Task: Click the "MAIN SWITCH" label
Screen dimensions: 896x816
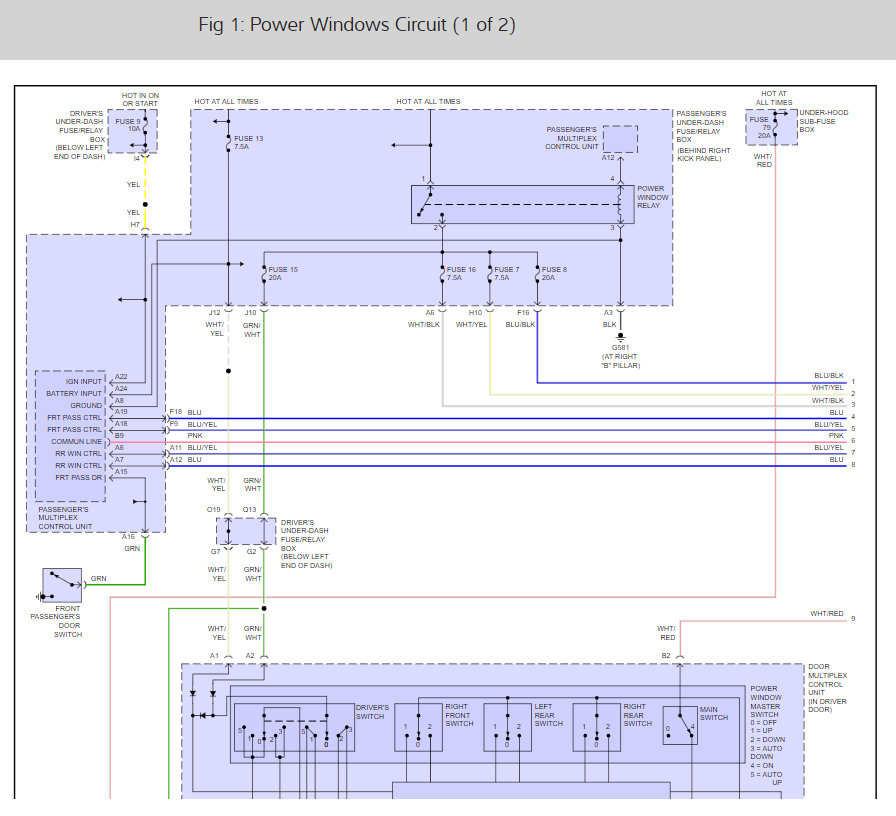Action: (714, 713)
